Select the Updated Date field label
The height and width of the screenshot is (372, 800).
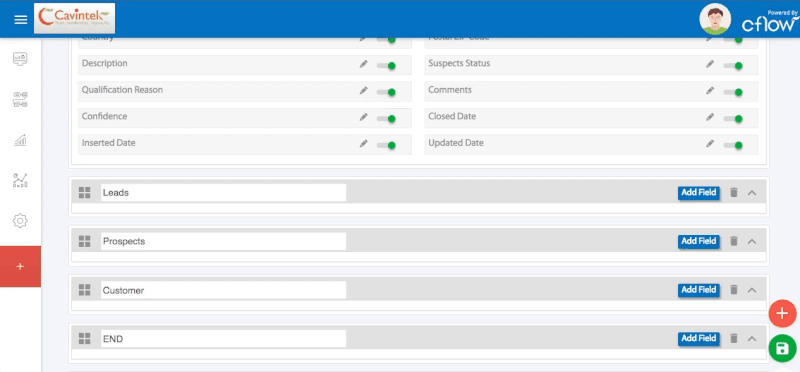click(456, 143)
